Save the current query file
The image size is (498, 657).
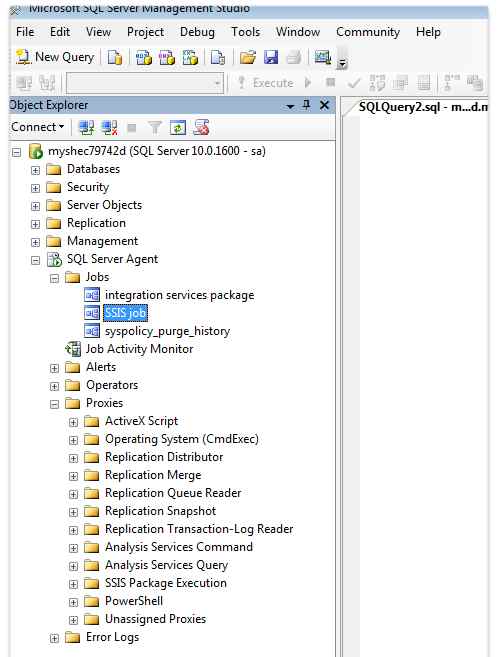click(271, 57)
